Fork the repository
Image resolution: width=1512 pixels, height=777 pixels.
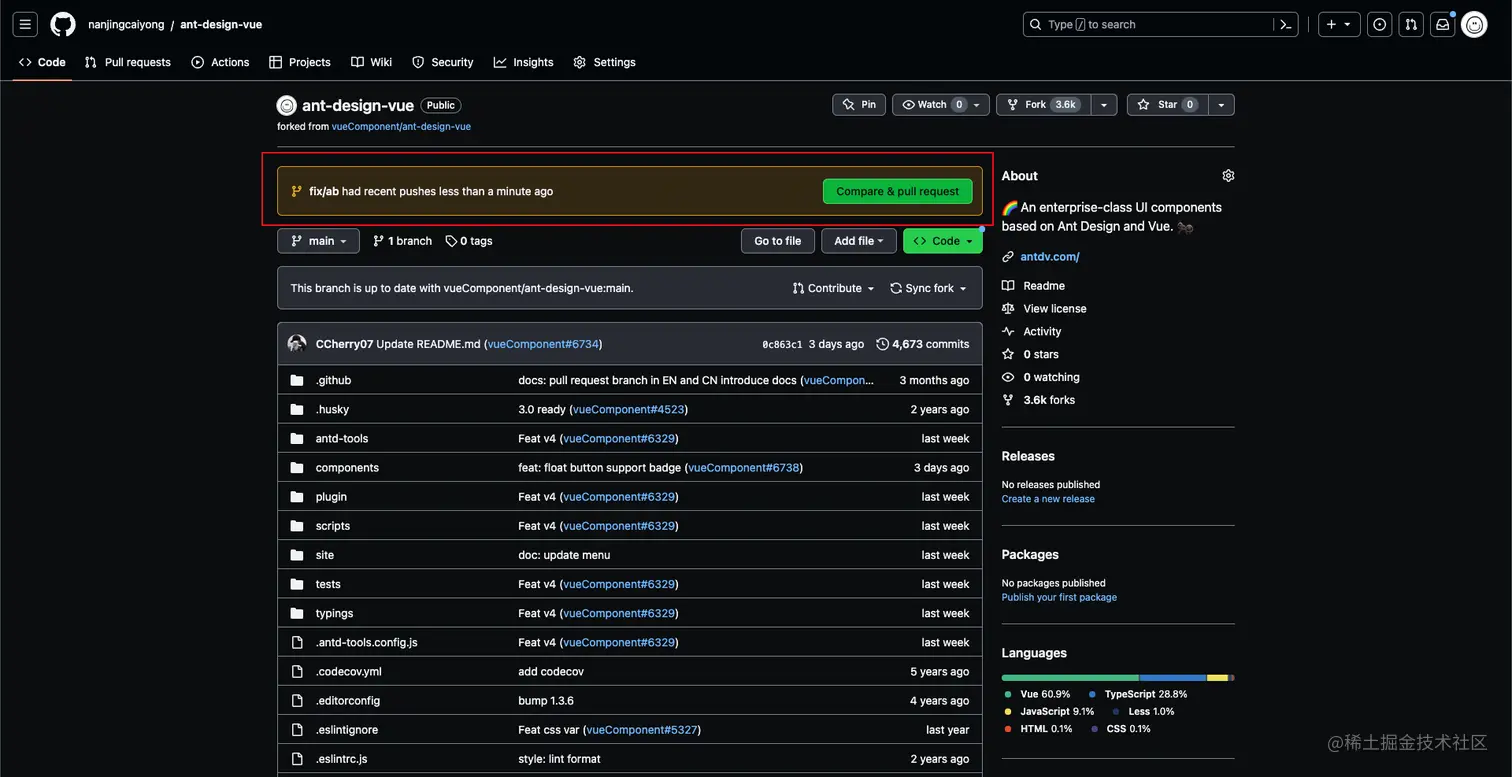point(1043,104)
